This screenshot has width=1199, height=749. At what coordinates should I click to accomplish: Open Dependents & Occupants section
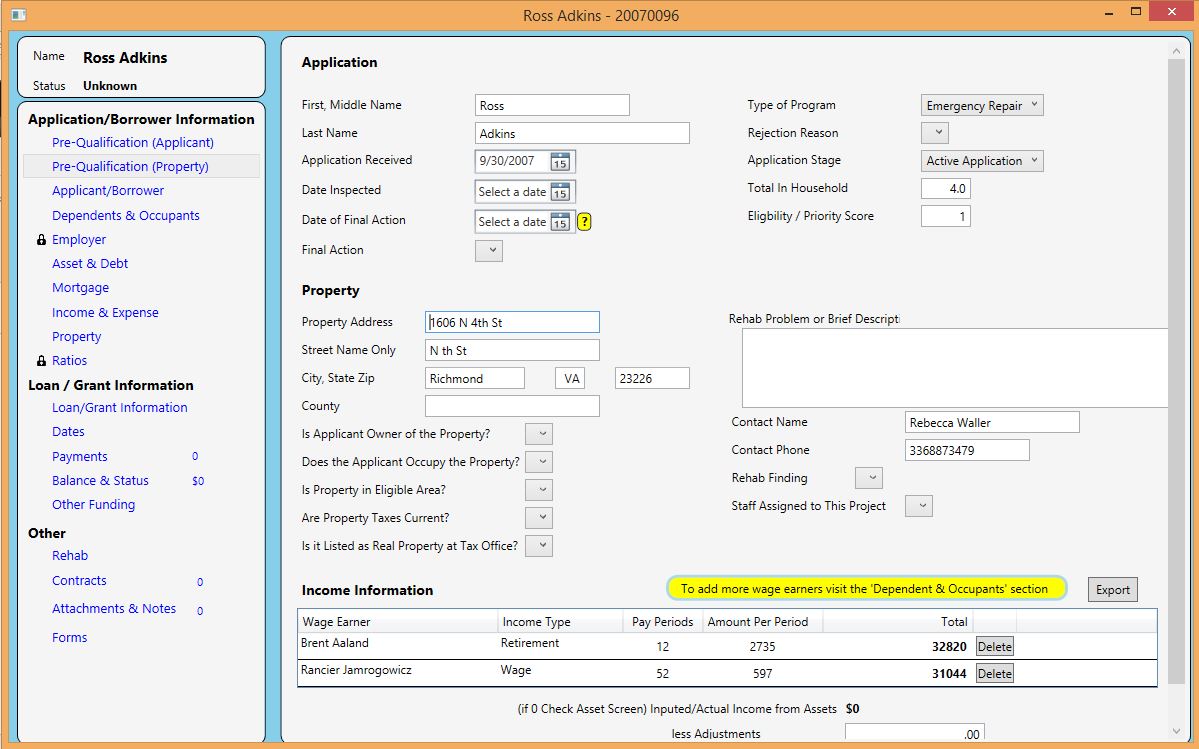[x=125, y=216]
